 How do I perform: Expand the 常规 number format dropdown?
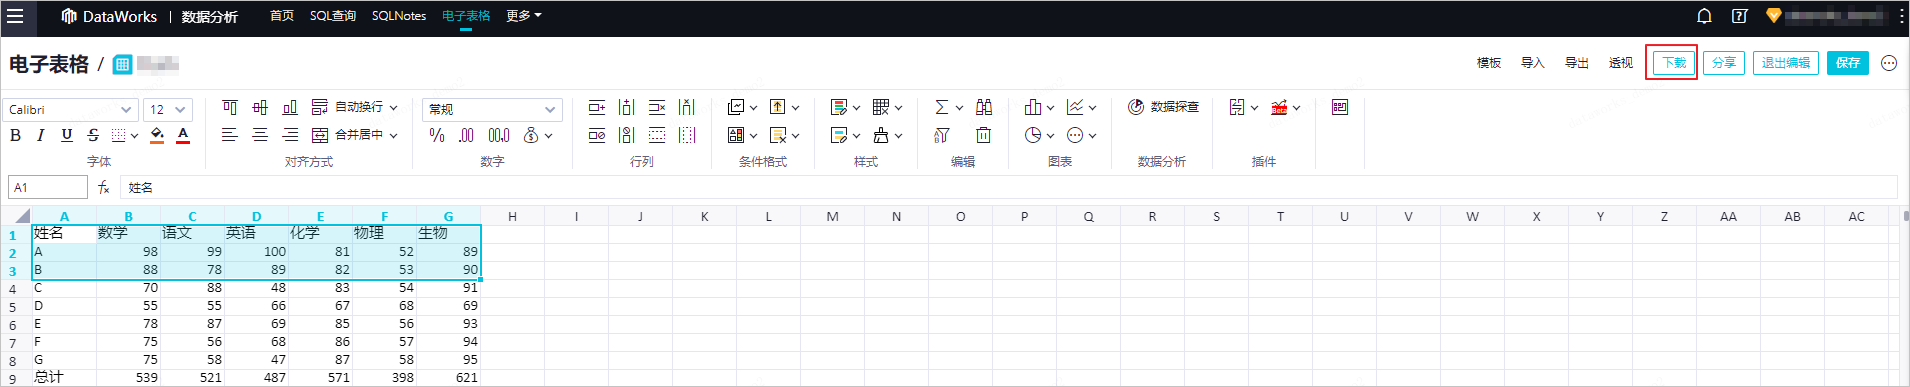[x=492, y=109]
